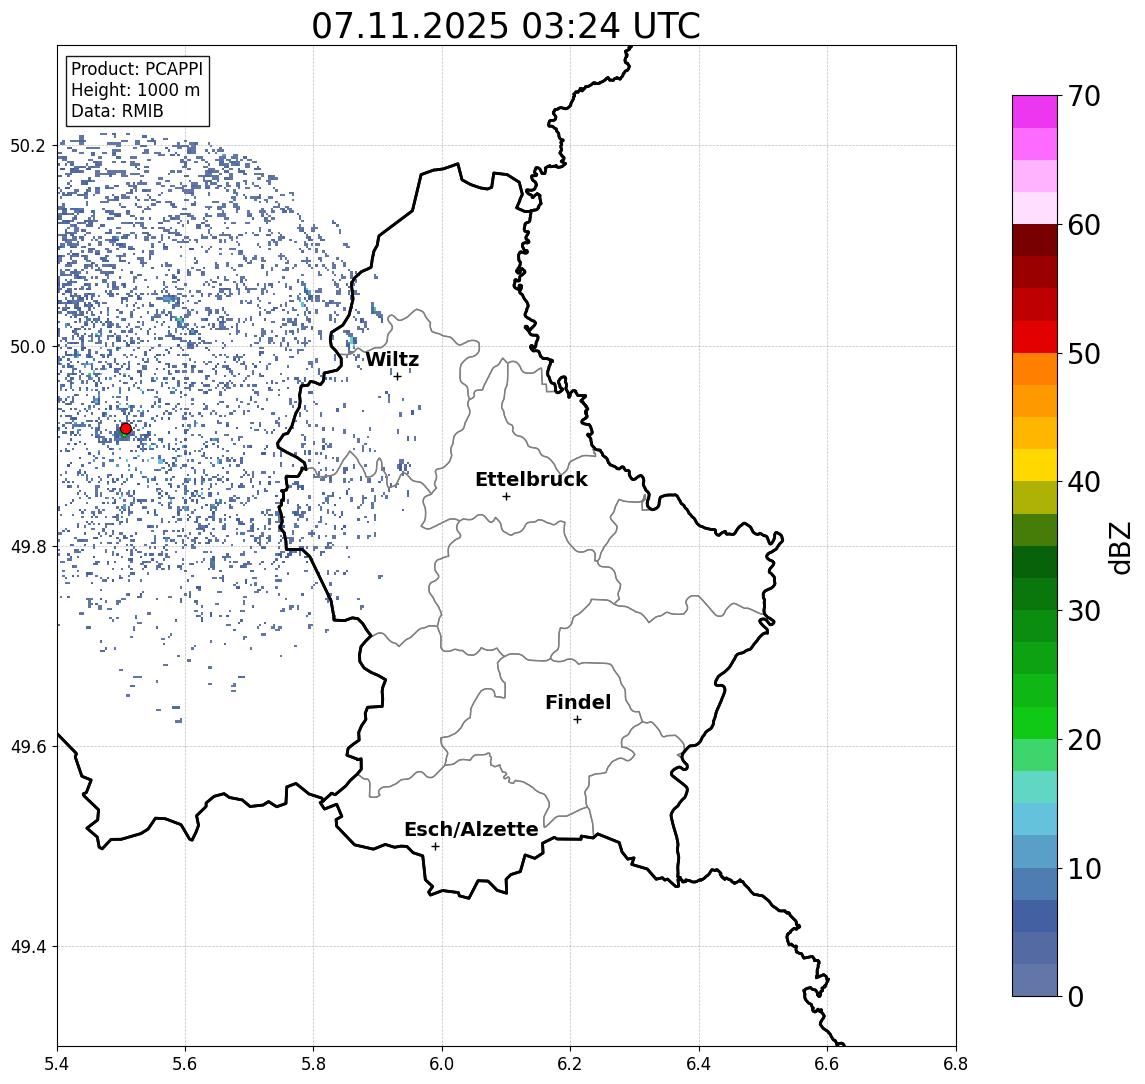This screenshot has width=1145, height=1084.
Task: Click the turquoise colorbar swatch below 20
Action: click(x=1035, y=787)
